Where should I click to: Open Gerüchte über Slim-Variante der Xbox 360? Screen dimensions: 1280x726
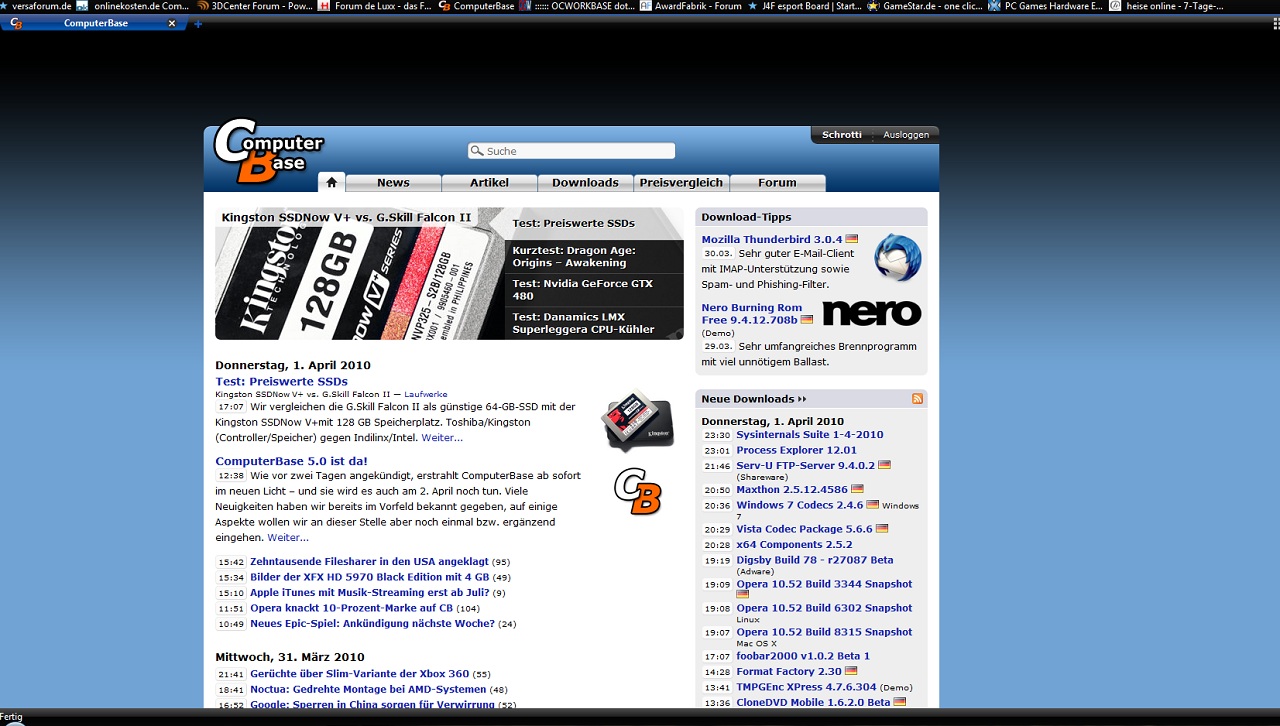coord(359,674)
